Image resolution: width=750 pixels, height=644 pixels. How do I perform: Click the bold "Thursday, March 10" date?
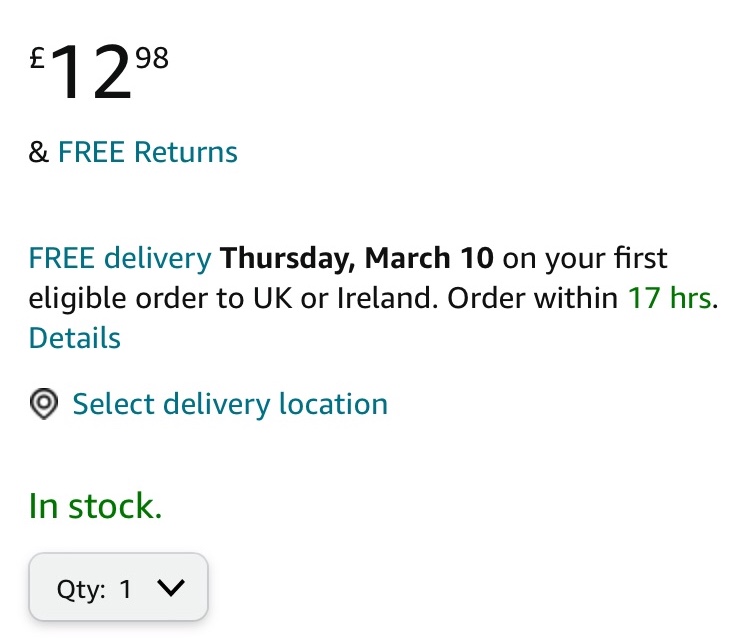click(357, 259)
